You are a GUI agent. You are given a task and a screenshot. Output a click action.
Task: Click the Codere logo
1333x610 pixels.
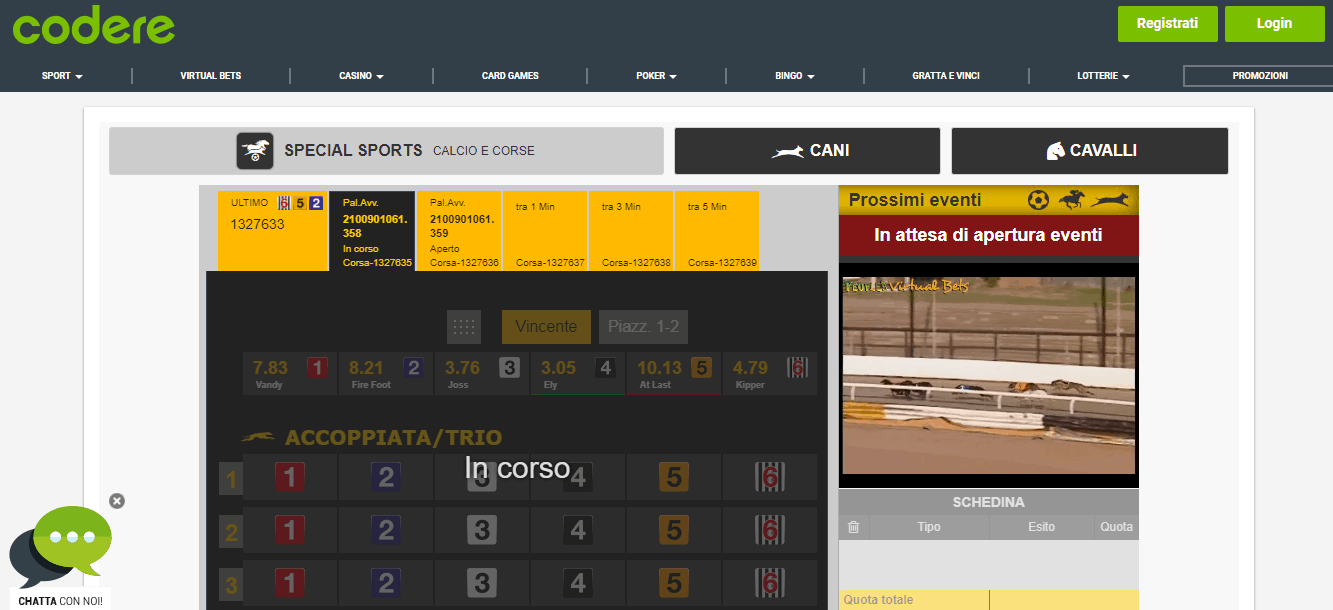coord(94,27)
